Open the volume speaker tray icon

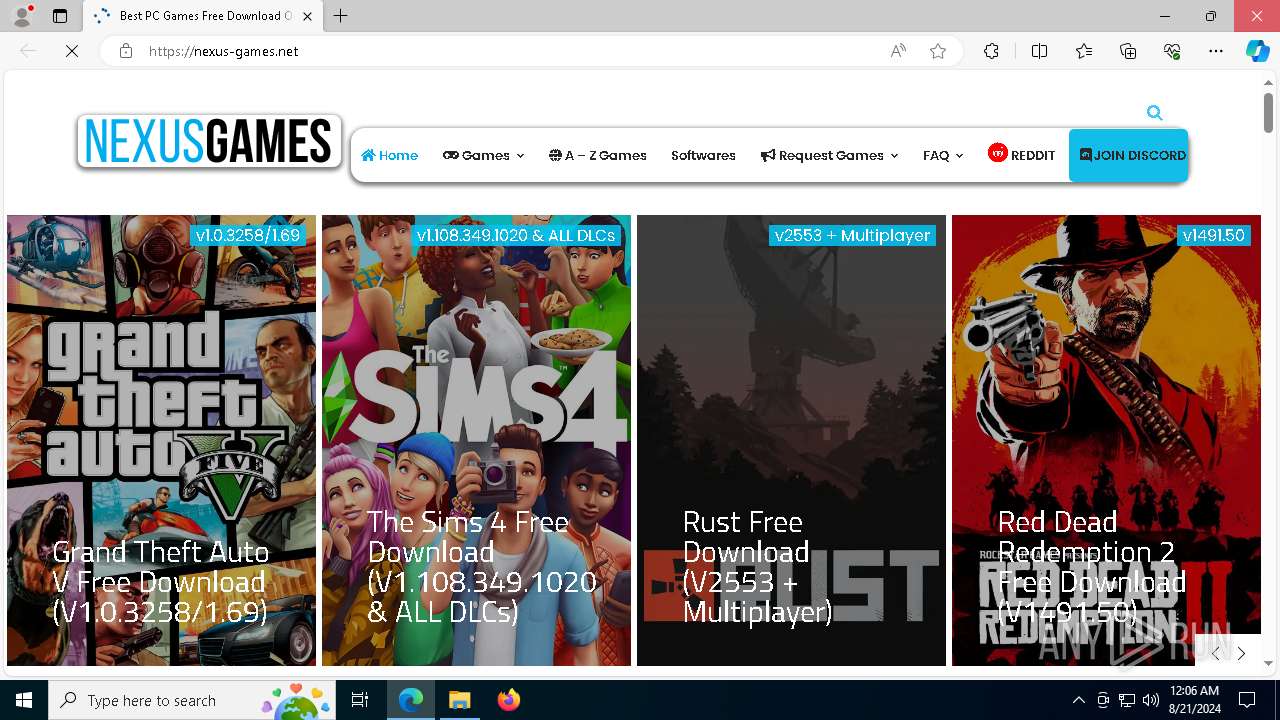(x=1151, y=700)
